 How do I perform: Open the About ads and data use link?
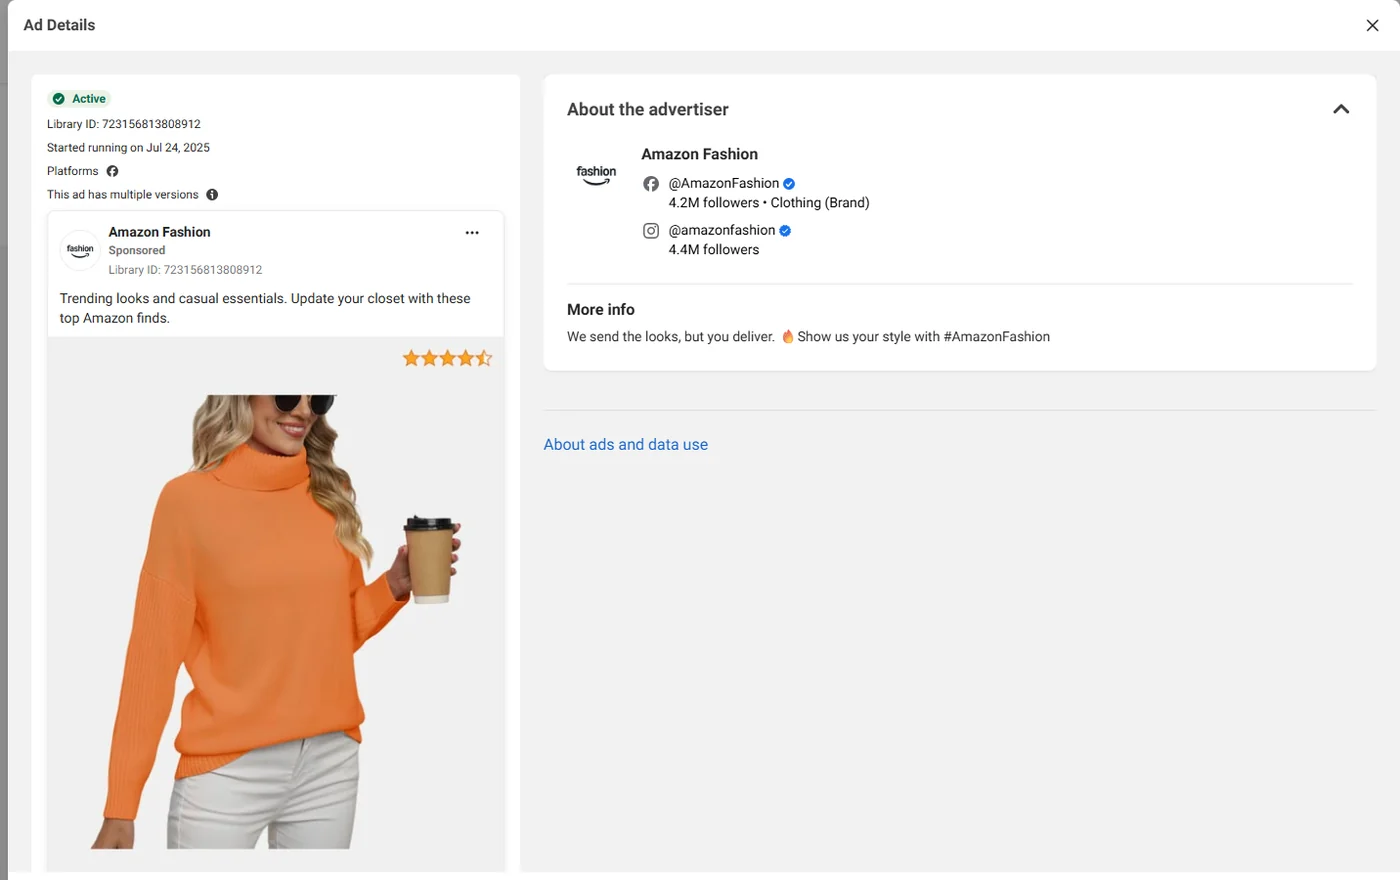(626, 445)
